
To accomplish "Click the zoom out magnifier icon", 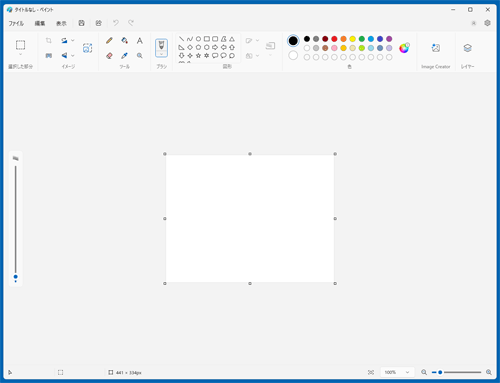I will (424, 372).
